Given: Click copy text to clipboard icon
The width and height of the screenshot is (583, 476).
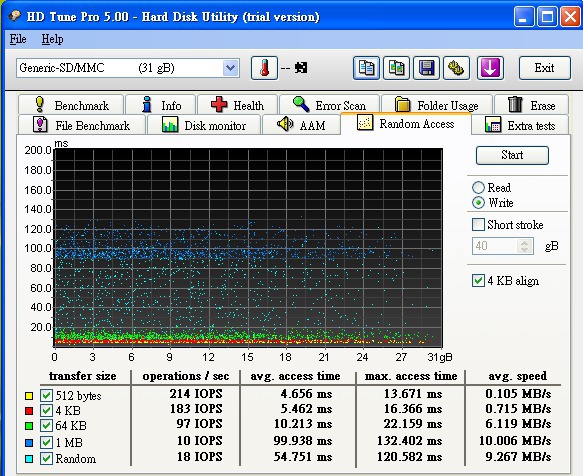Looking at the screenshot, I should point(366,68).
